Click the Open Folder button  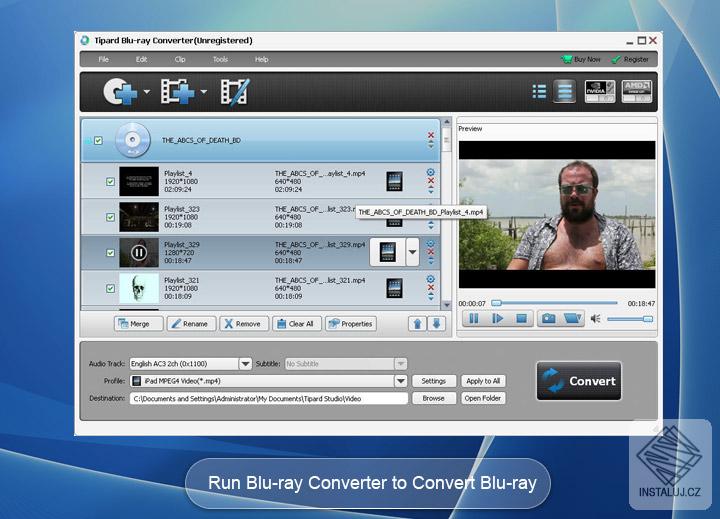[483, 398]
